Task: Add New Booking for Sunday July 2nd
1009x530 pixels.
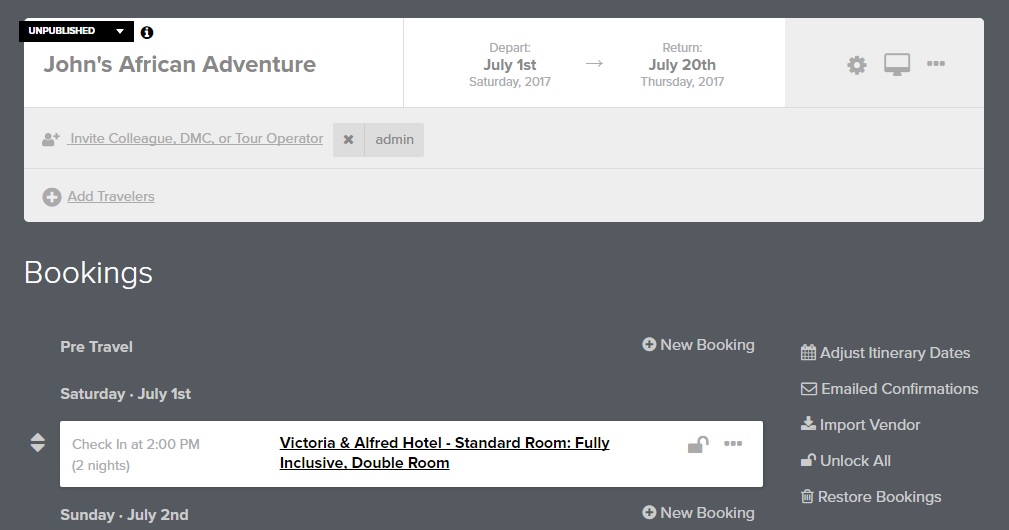Action: pos(699,513)
